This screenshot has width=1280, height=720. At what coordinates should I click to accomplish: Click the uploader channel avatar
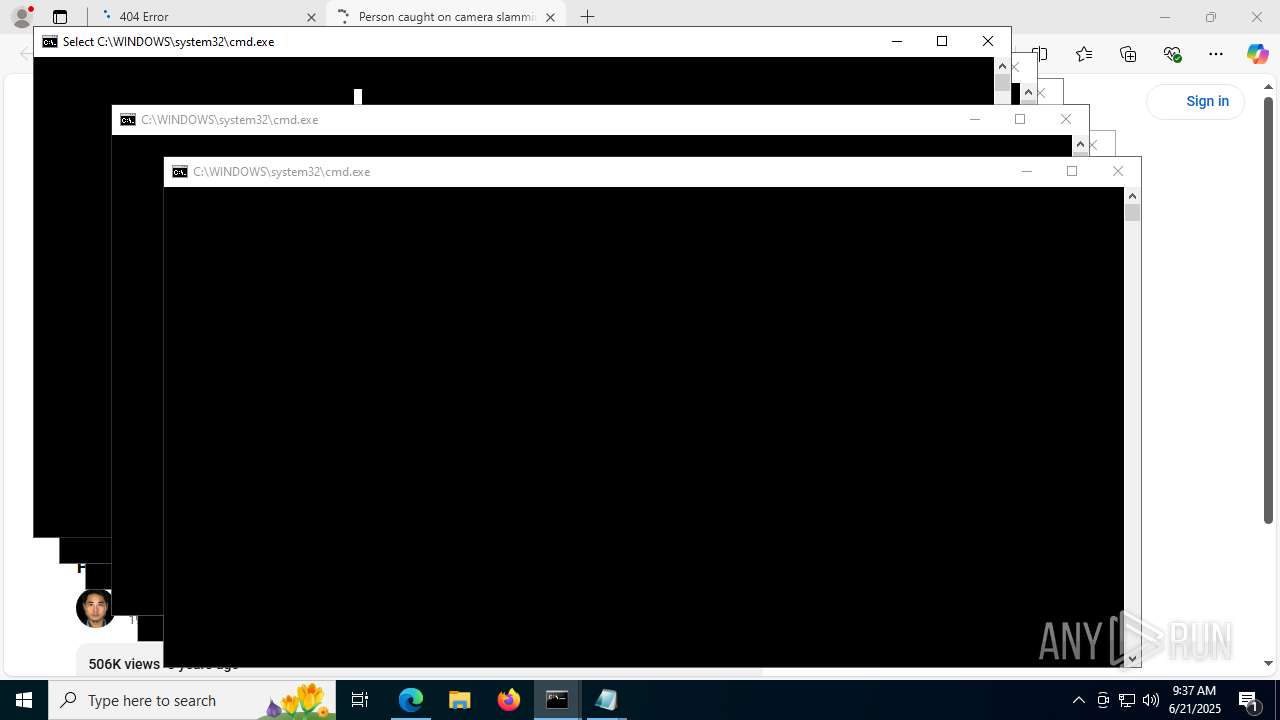click(95, 608)
